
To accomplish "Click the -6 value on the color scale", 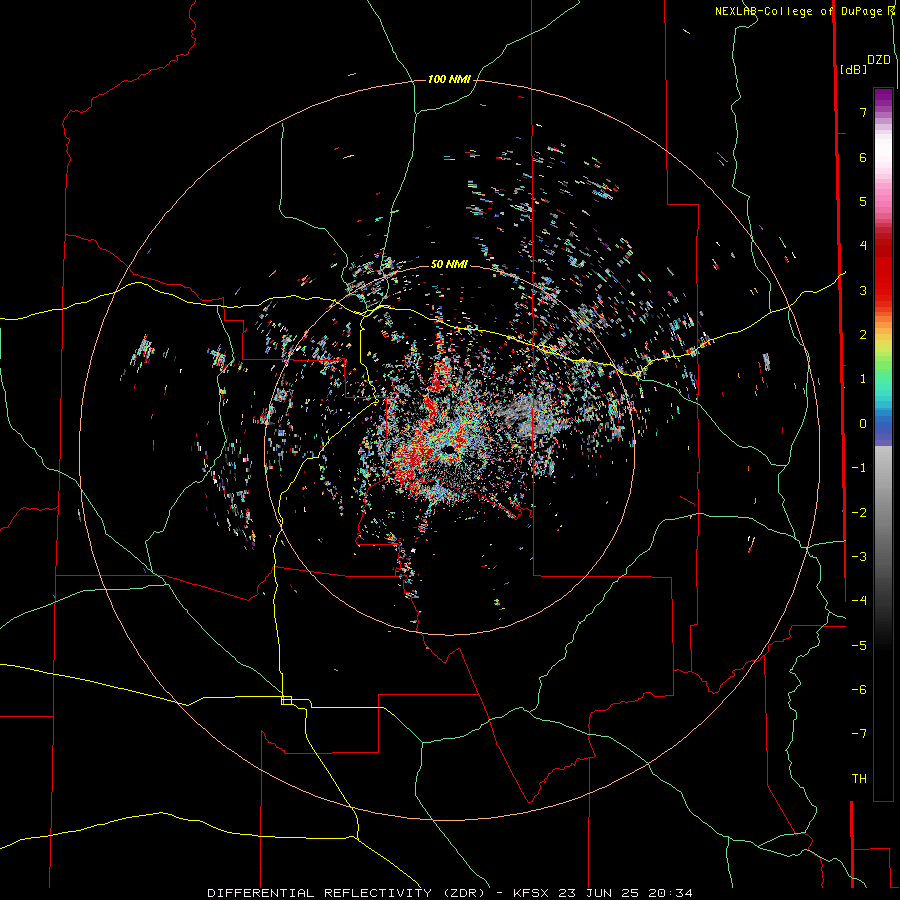I will coord(859,690).
